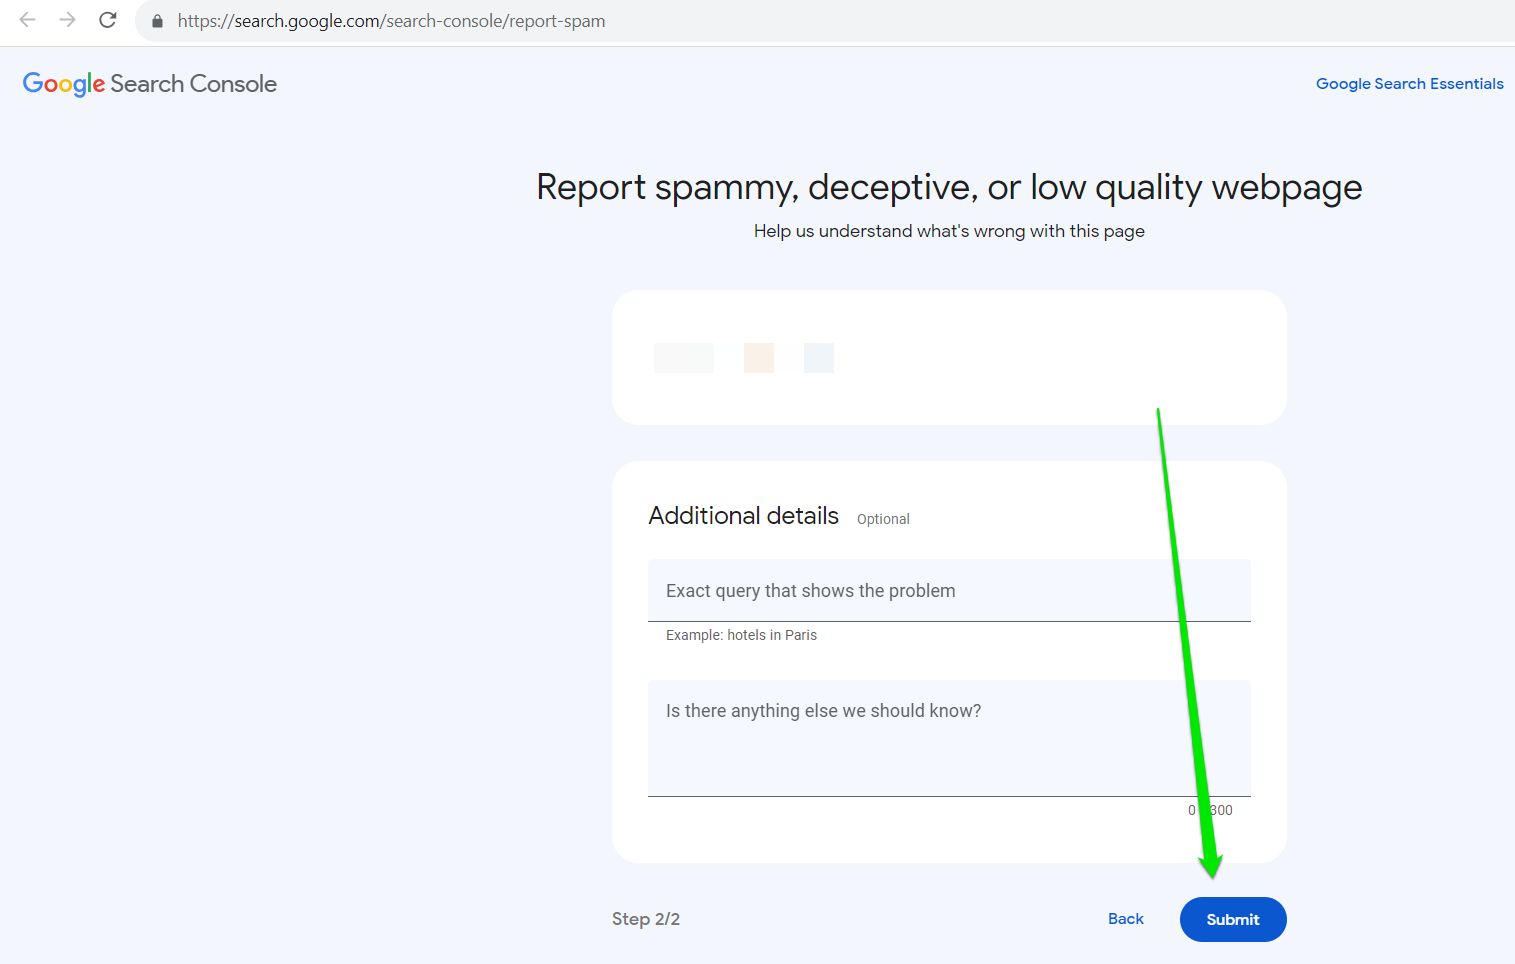The width and height of the screenshot is (1515, 964).
Task: Click the light blue blurred block in top card
Action: coord(819,358)
